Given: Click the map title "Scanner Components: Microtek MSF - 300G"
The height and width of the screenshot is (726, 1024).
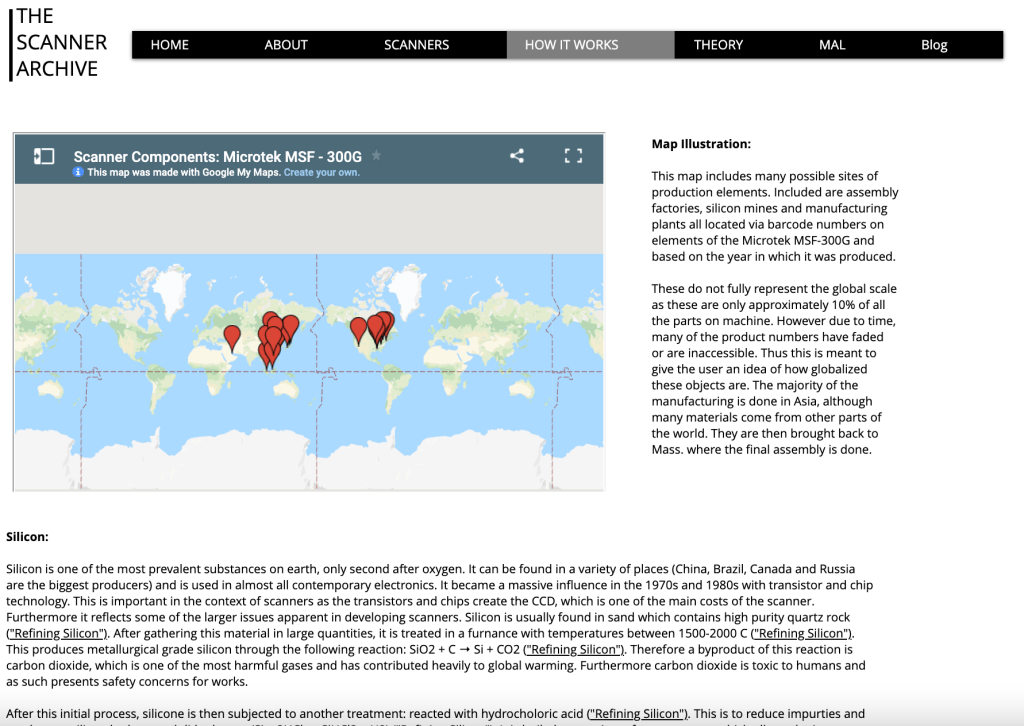Looking at the screenshot, I should pyautogui.click(x=217, y=157).
